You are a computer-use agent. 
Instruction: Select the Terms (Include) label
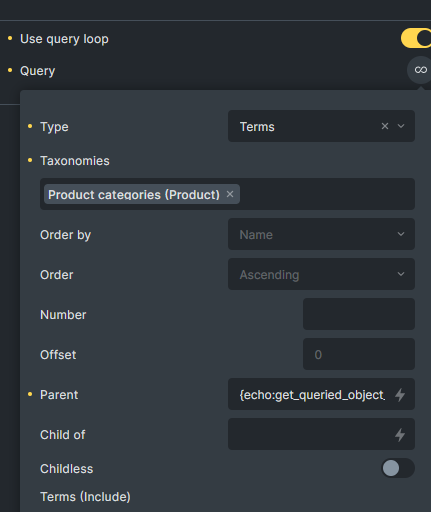(85, 497)
